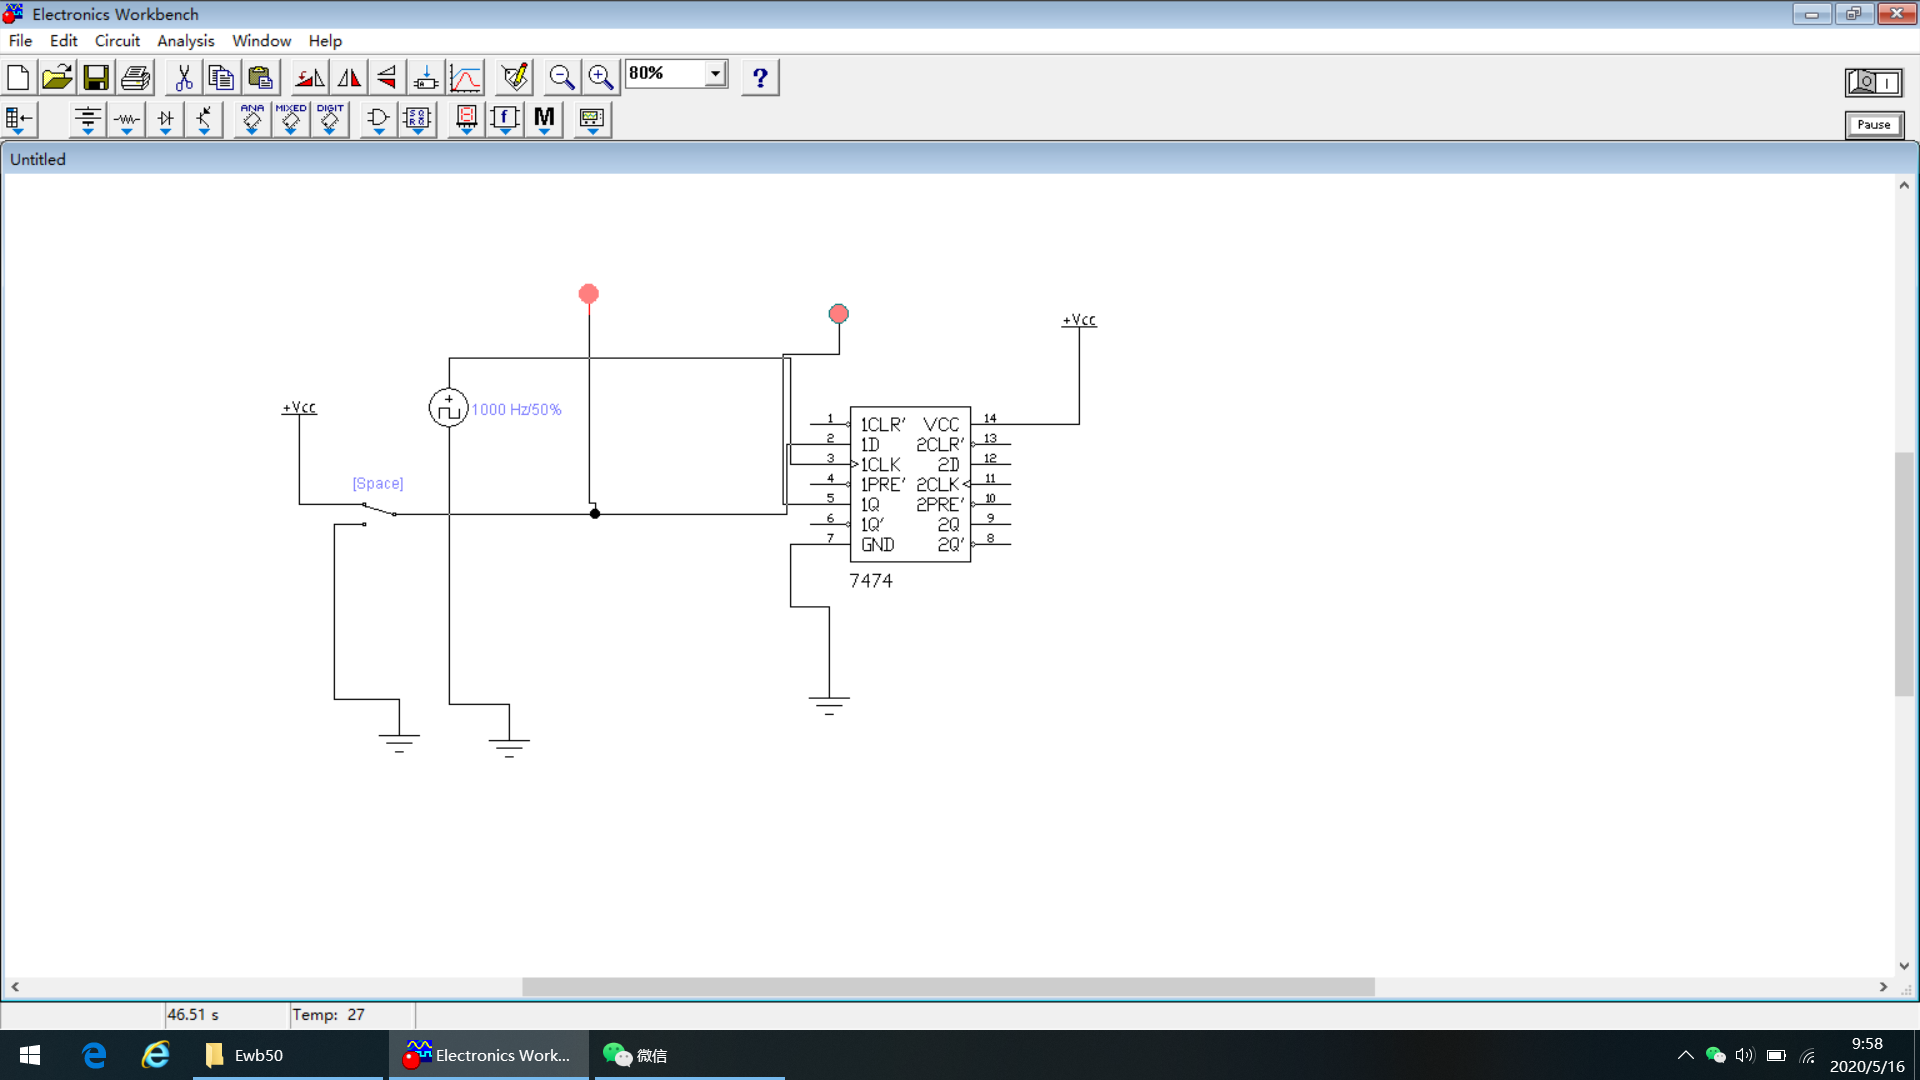Expand the 80% zoom dropdown

click(x=715, y=74)
